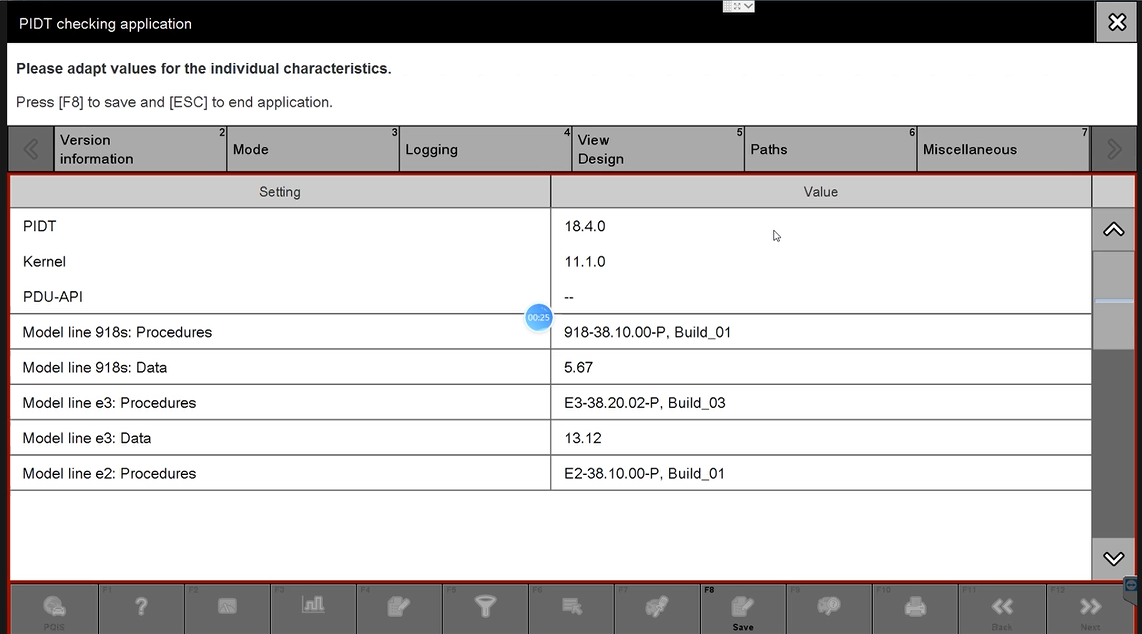Click the scroll up arrow button

point(1113,230)
